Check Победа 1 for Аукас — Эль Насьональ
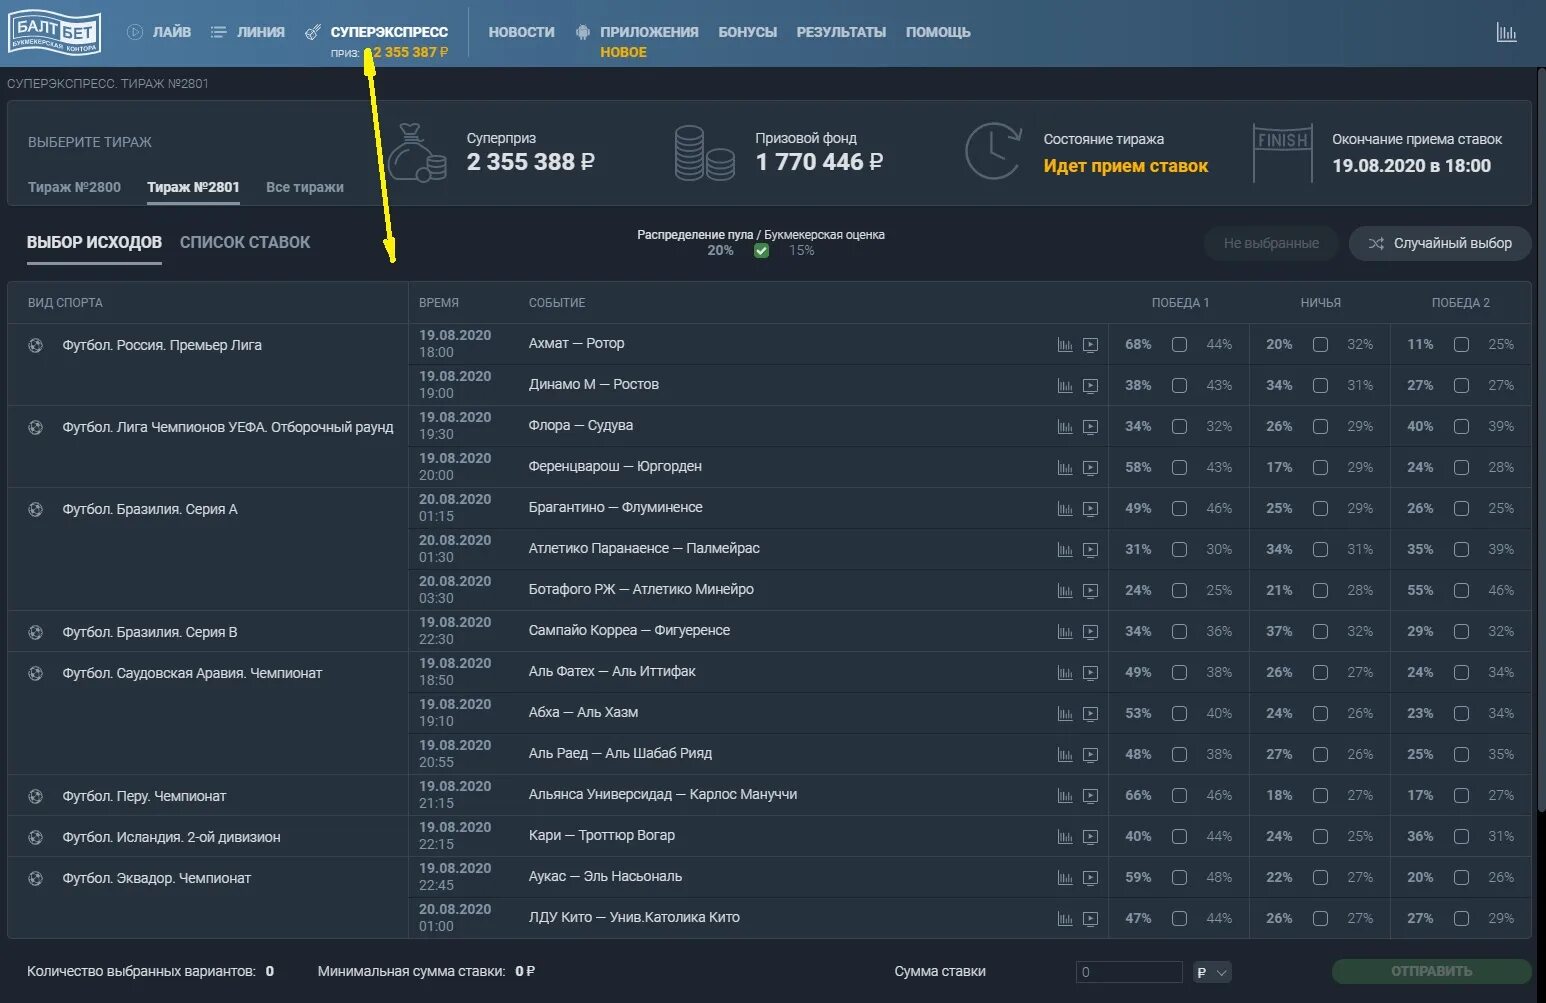Viewport: 1546px width, 1003px height. (1180, 878)
